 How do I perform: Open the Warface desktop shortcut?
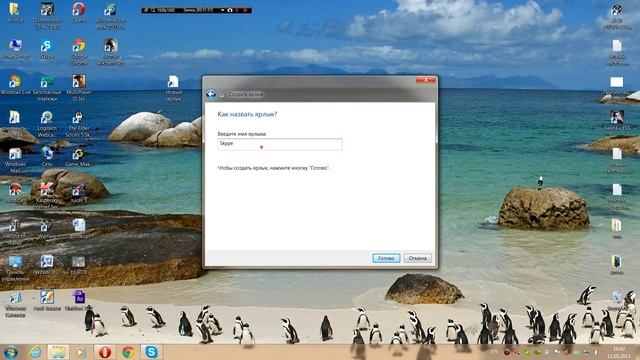pos(47,229)
